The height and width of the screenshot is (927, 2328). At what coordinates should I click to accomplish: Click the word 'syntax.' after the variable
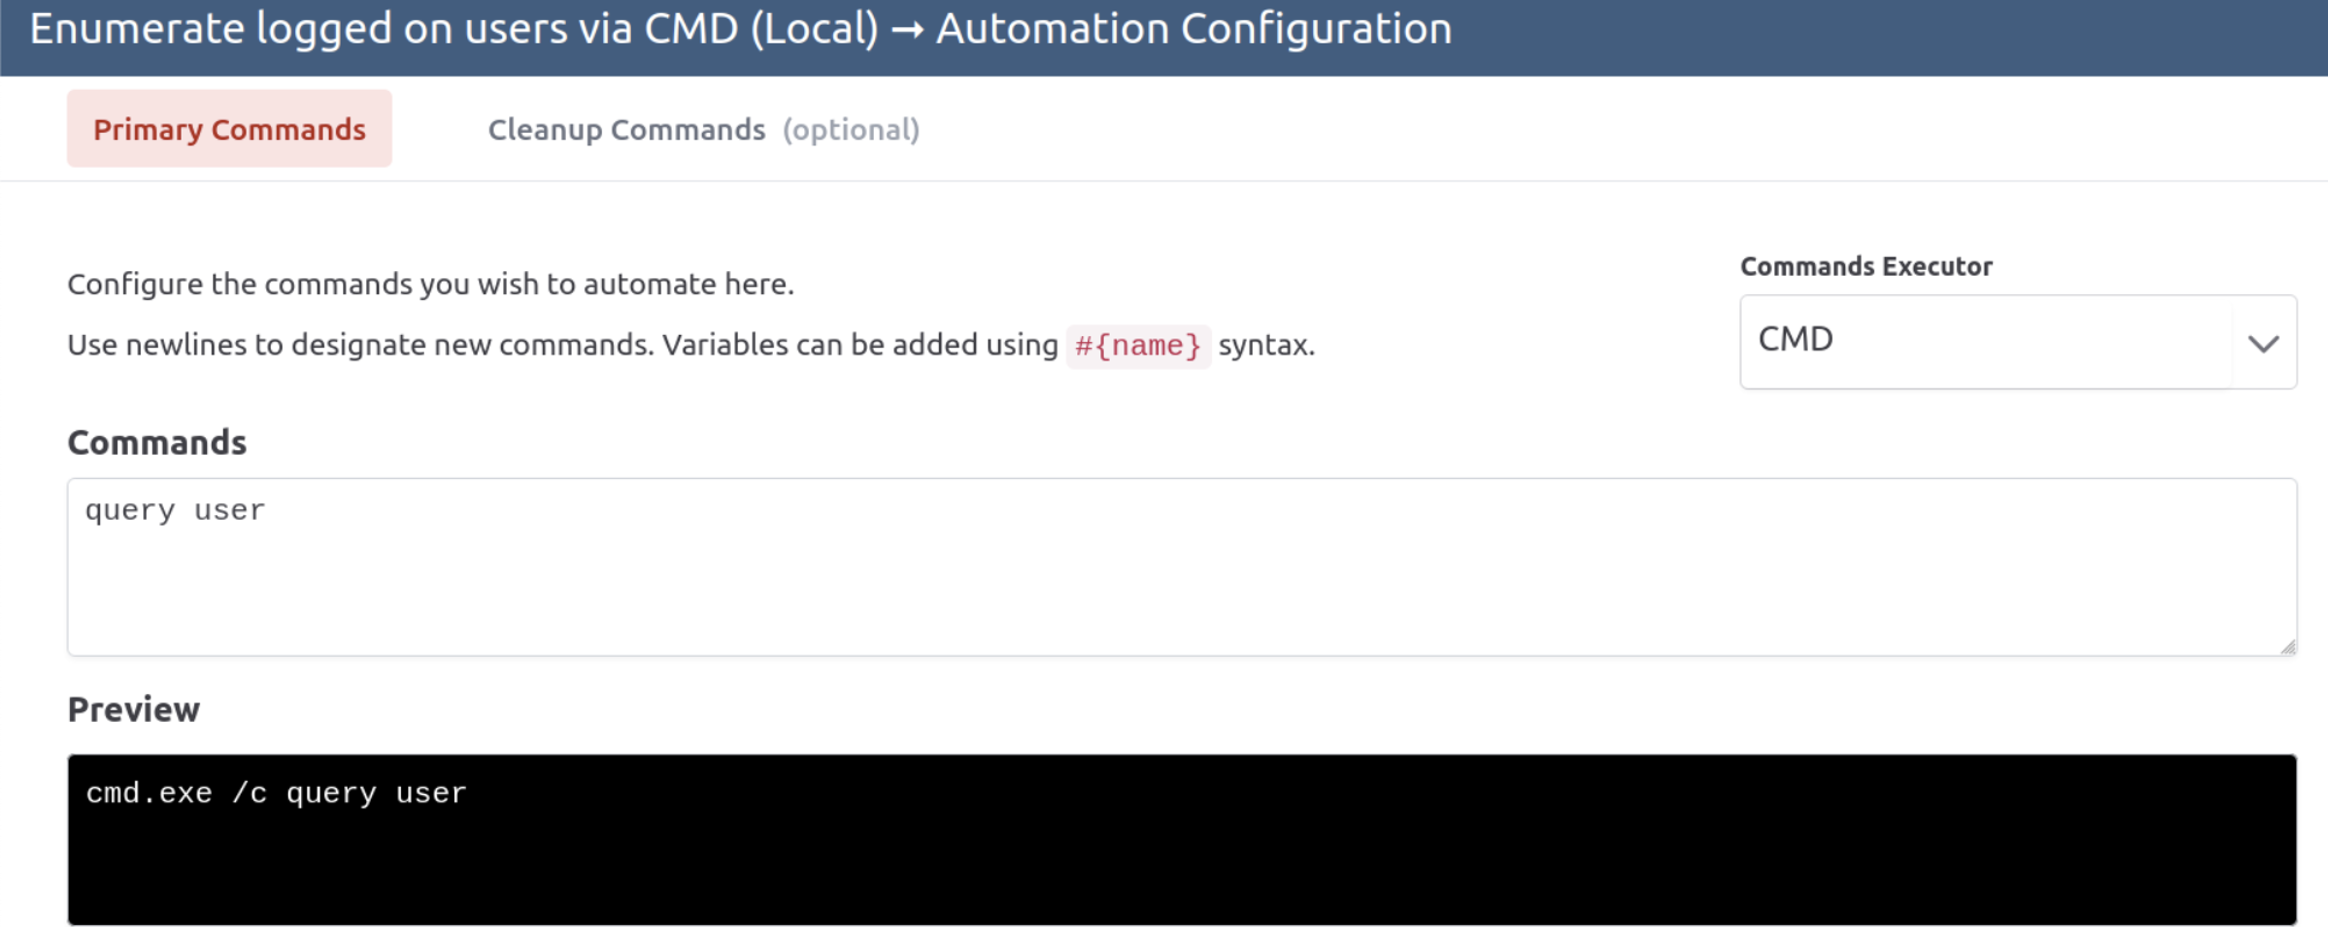pyautogui.click(x=1266, y=345)
